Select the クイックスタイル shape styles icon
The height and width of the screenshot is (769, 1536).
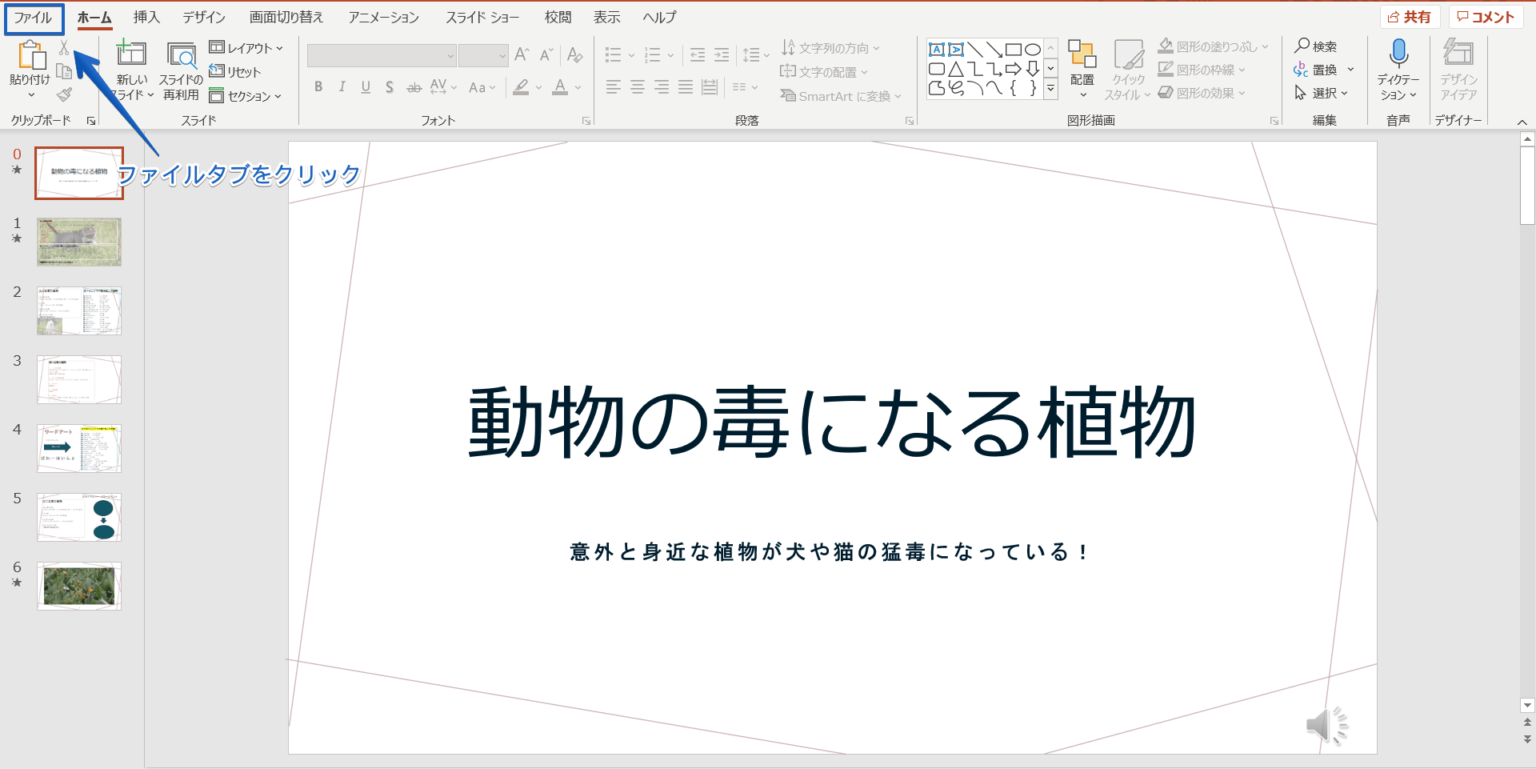click(1128, 68)
